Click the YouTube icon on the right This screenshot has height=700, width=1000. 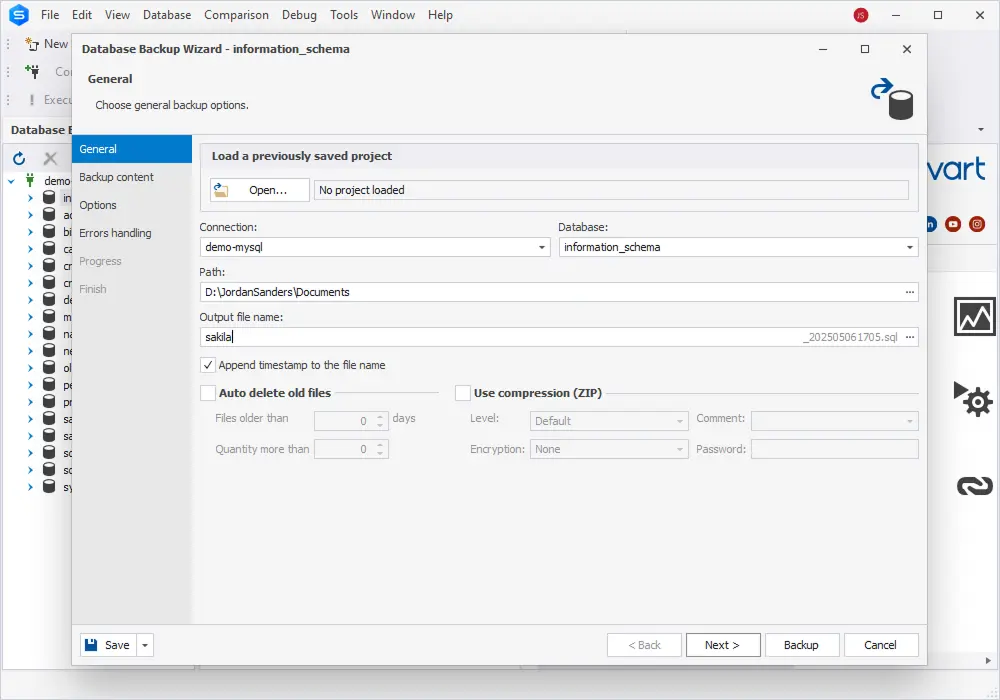click(953, 224)
